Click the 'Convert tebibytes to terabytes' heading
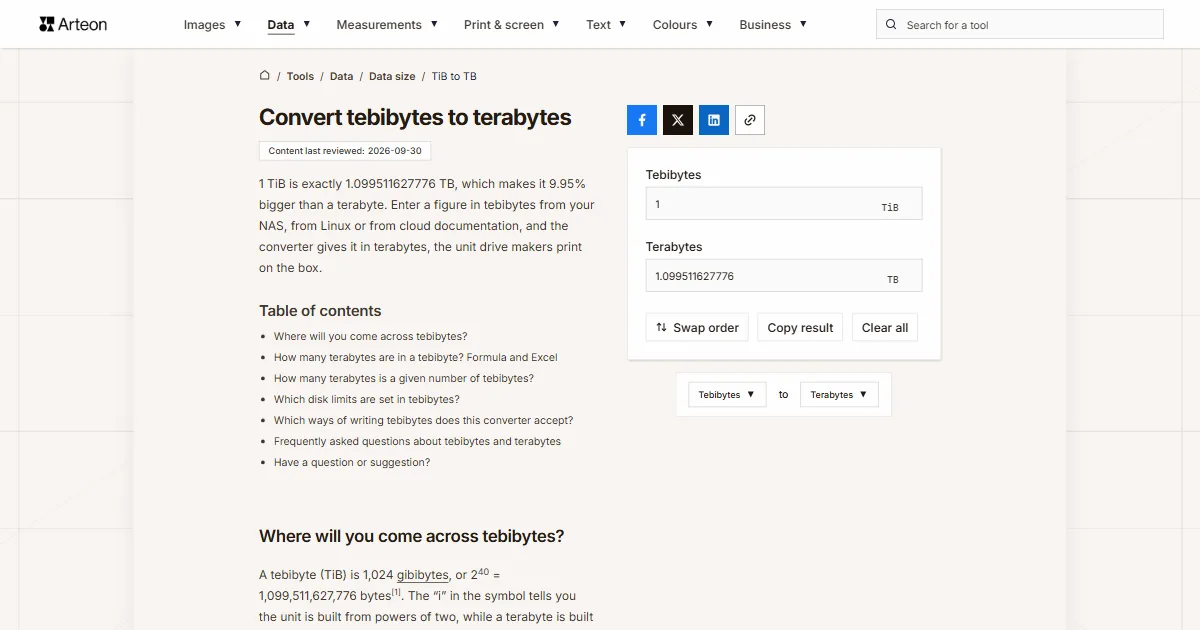 [x=415, y=117]
